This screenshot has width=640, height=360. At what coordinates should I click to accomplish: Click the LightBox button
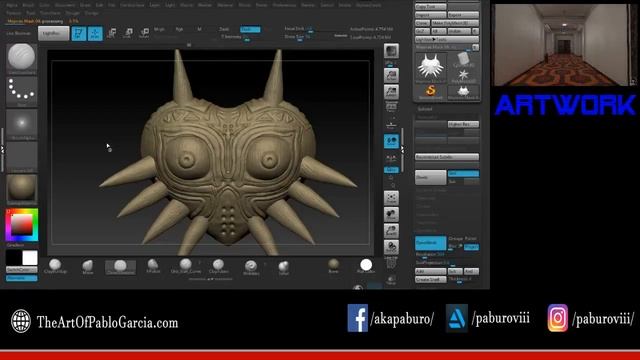click(53, 33)
